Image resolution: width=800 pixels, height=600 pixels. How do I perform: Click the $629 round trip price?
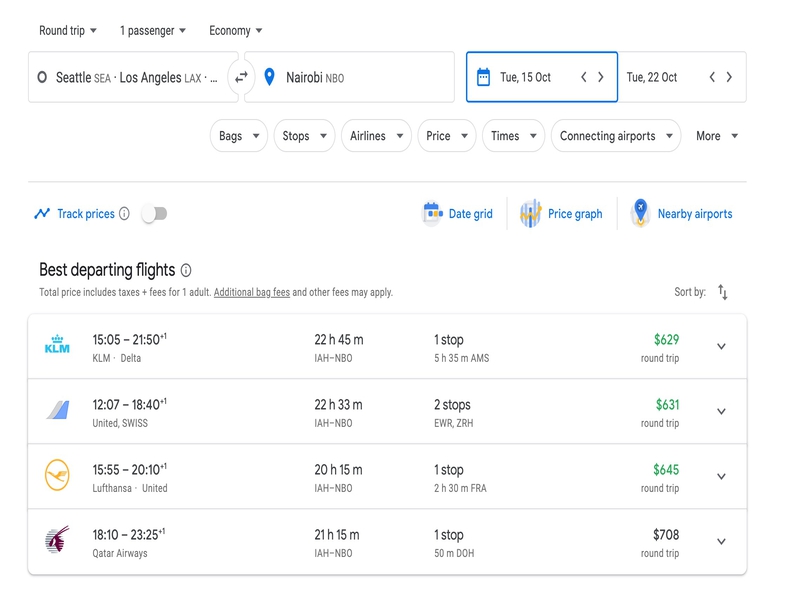tap(666, 340)
